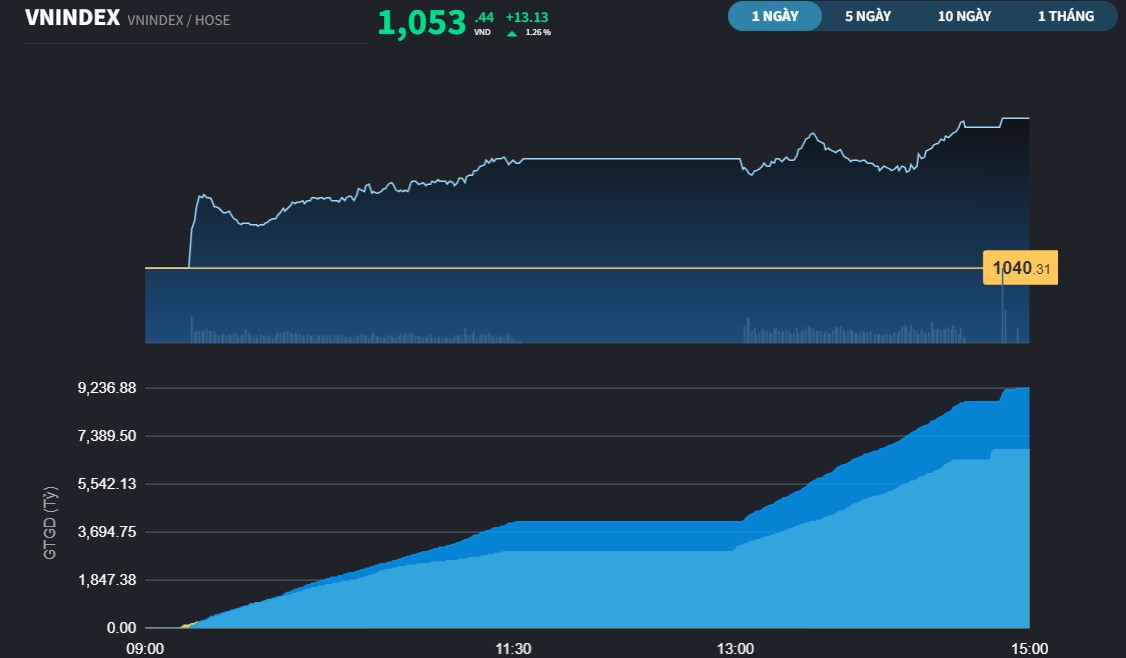Click the 09:00 time label on the axis
Image resolution: width=1126 pixels, height=658 pixels.
tap(146, 648)
